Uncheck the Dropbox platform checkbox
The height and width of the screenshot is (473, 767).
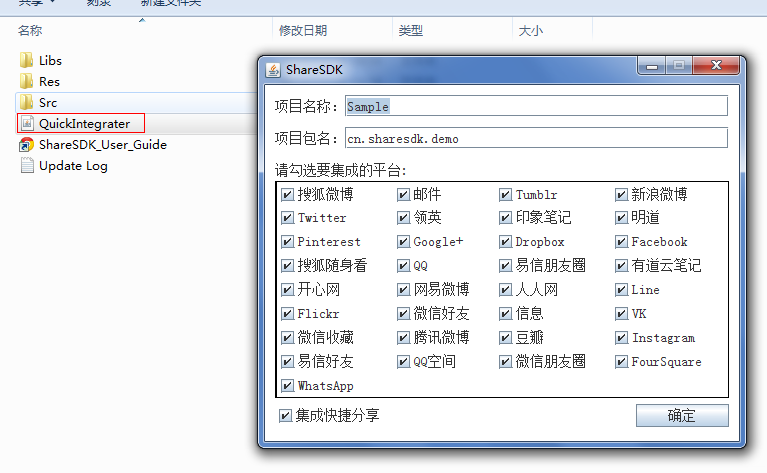coord(505,242)
